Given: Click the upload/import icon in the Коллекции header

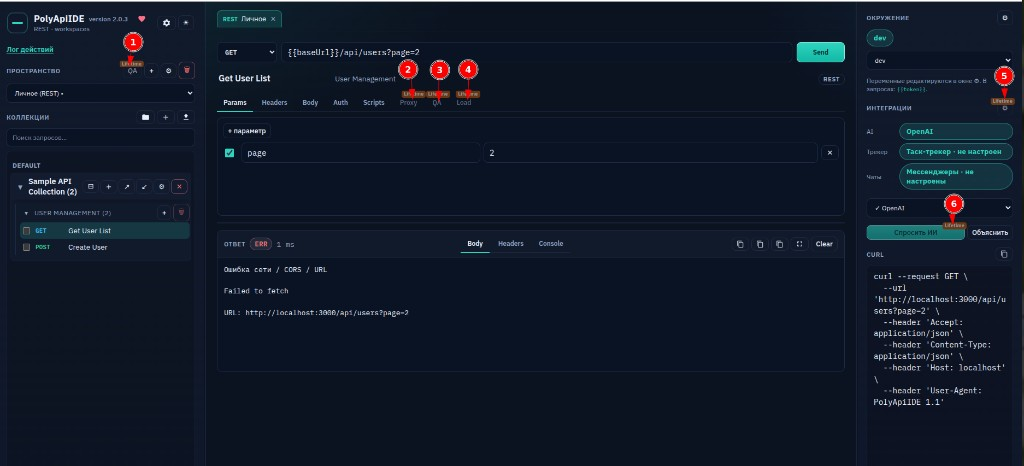Looking at the screenshot, I should pos(187,117).
